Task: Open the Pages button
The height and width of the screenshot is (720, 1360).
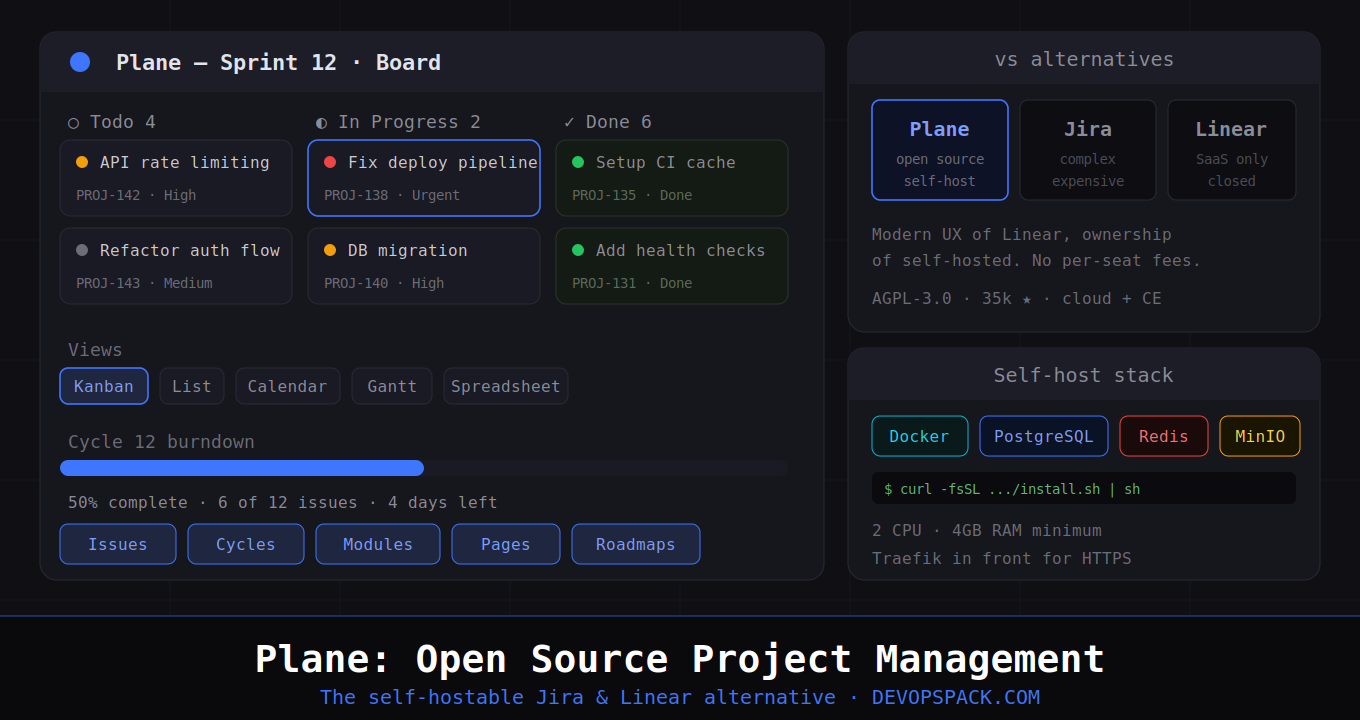Action: click(506, 544)
